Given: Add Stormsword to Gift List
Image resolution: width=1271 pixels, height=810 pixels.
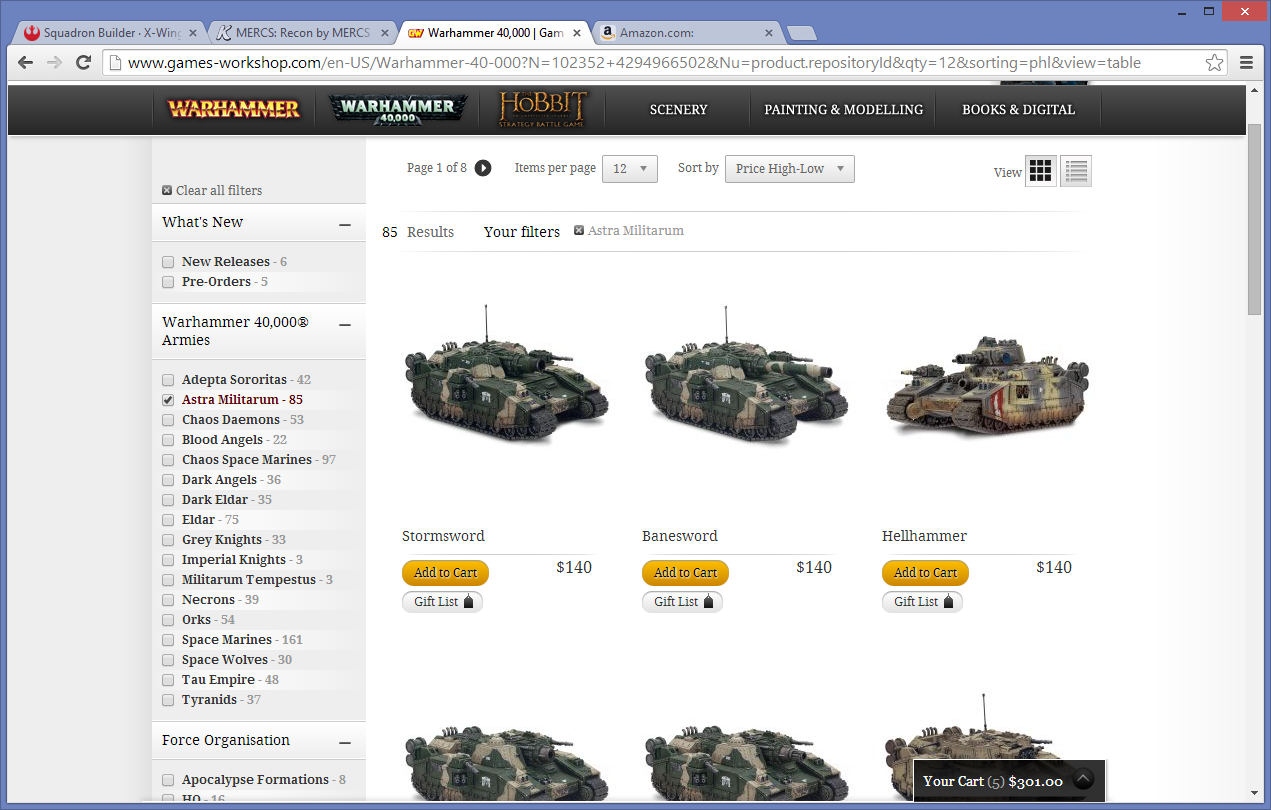Looking at the screenshot, I should pyautogui.click(x=442, y=602).
